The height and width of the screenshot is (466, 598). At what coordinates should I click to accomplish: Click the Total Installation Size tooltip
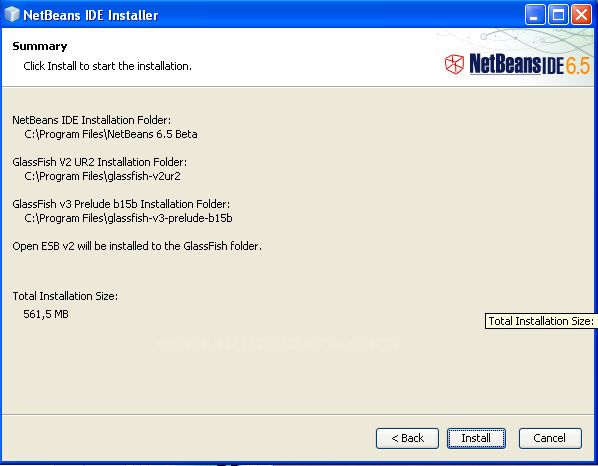coord(541,321)
